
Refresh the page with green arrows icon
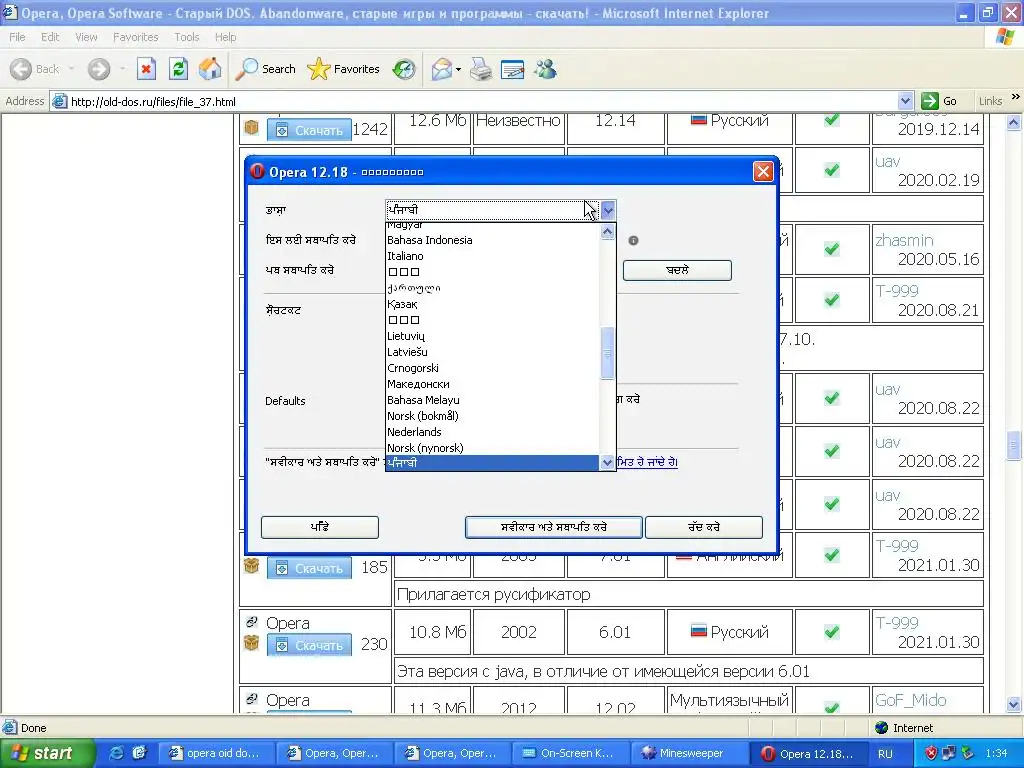click(178, 69)
